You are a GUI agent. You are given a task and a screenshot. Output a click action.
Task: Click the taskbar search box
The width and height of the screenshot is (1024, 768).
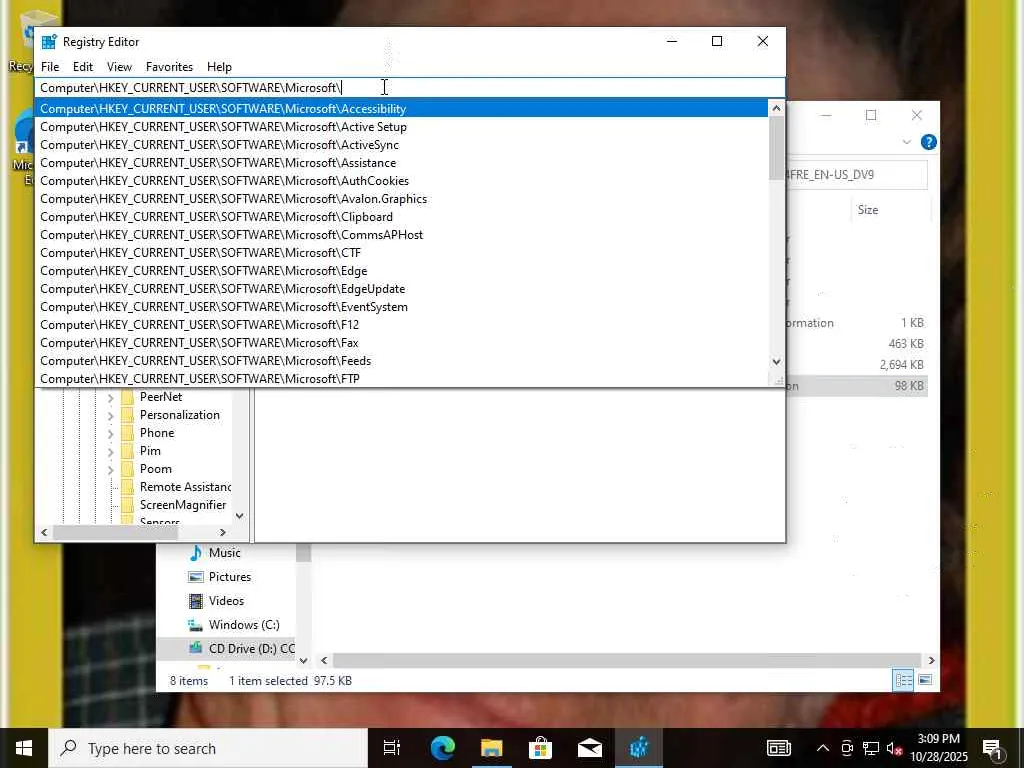(x=208, y=748)
